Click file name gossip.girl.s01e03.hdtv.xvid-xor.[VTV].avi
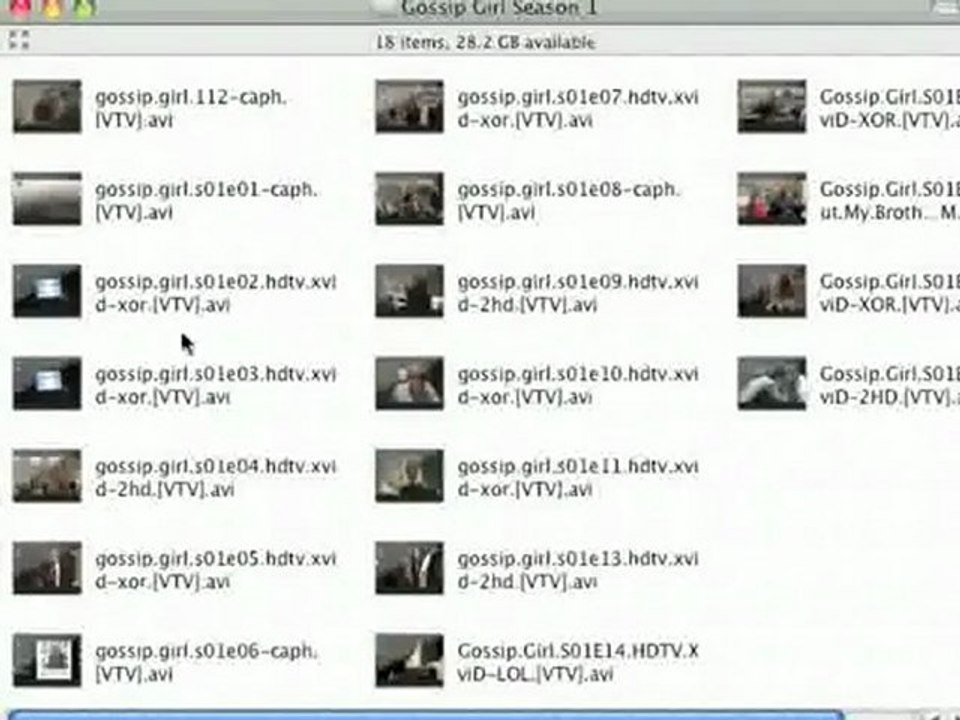960x720 pixels. [216, 386]
